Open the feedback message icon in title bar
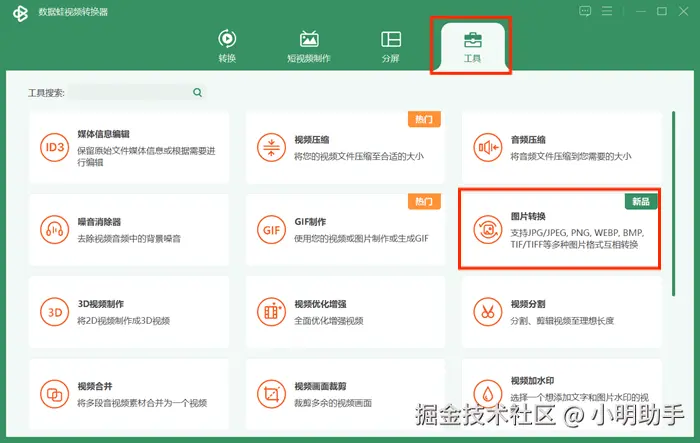This screenshot has height=443, width=700. [585, 11]
